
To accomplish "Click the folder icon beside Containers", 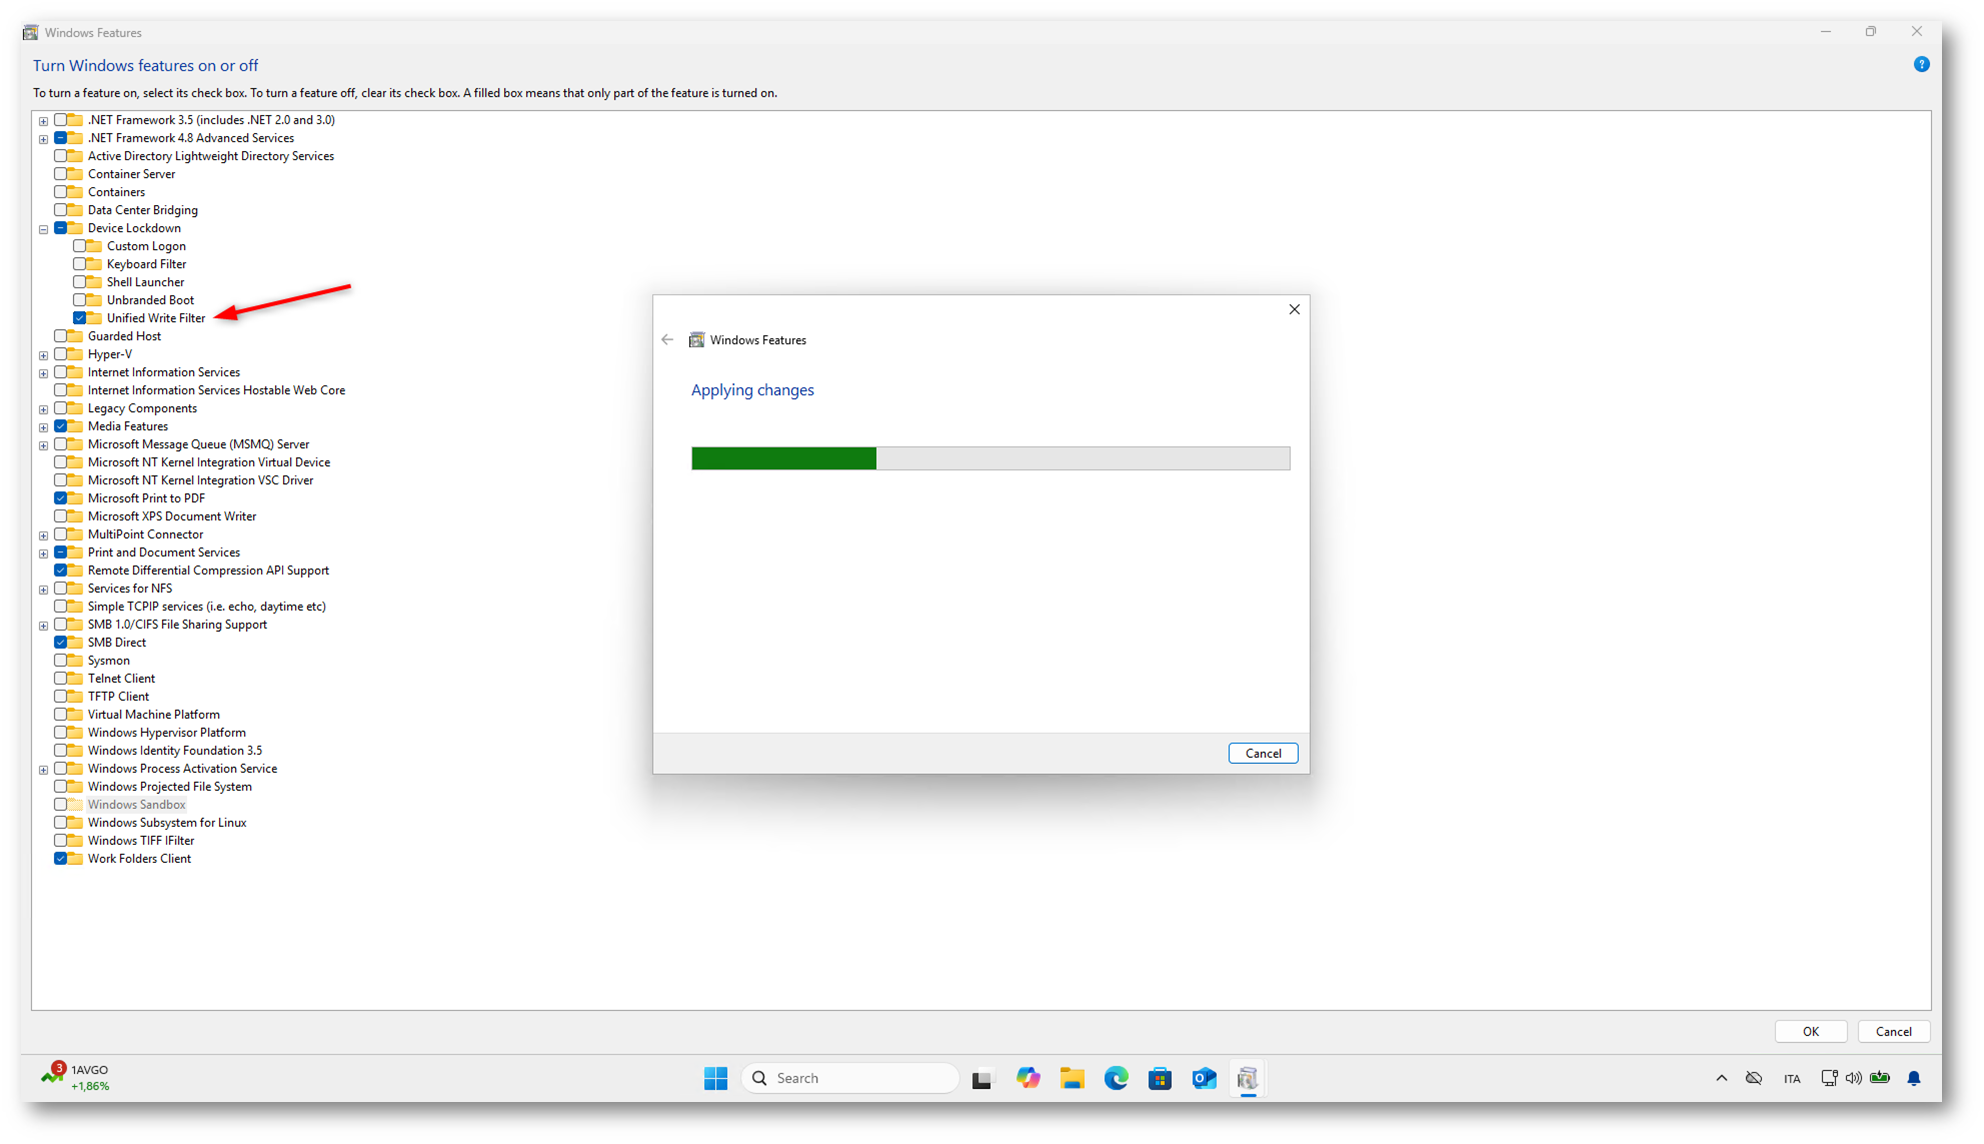I will point(75,192).
